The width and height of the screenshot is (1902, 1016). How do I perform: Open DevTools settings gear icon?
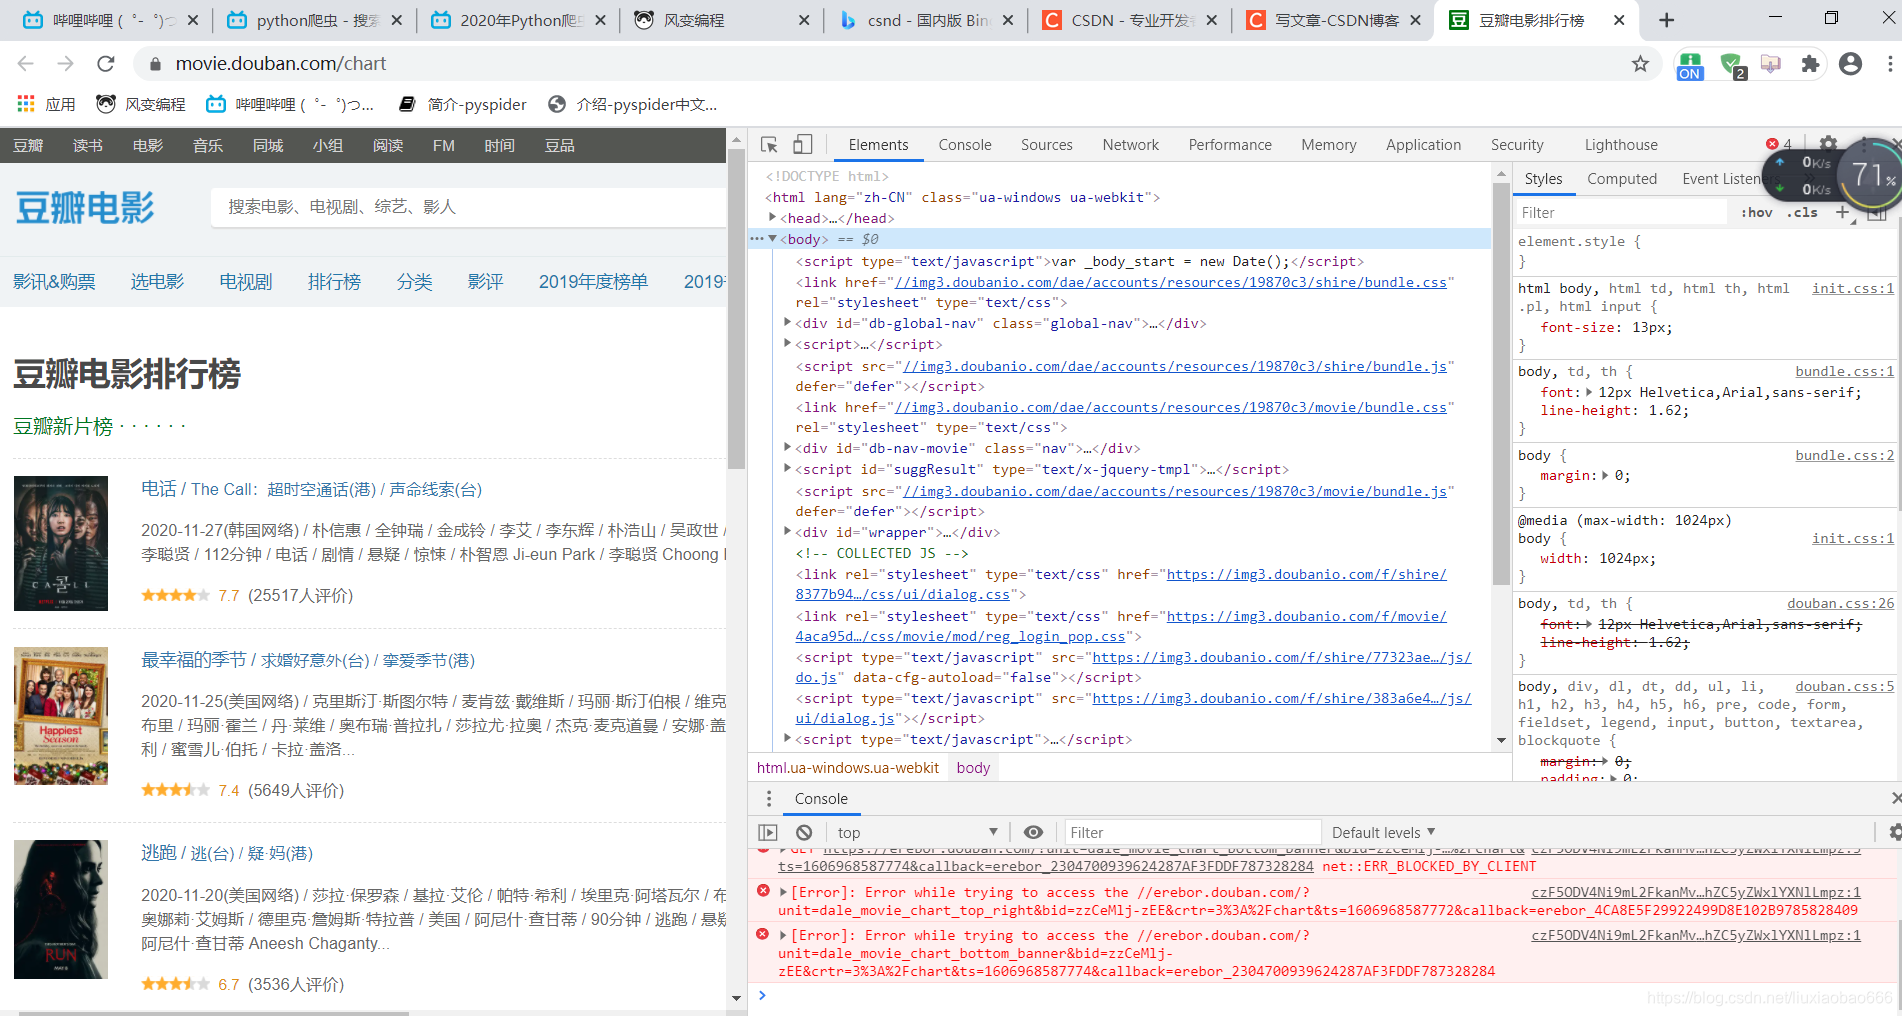[x=1828, y=144]
